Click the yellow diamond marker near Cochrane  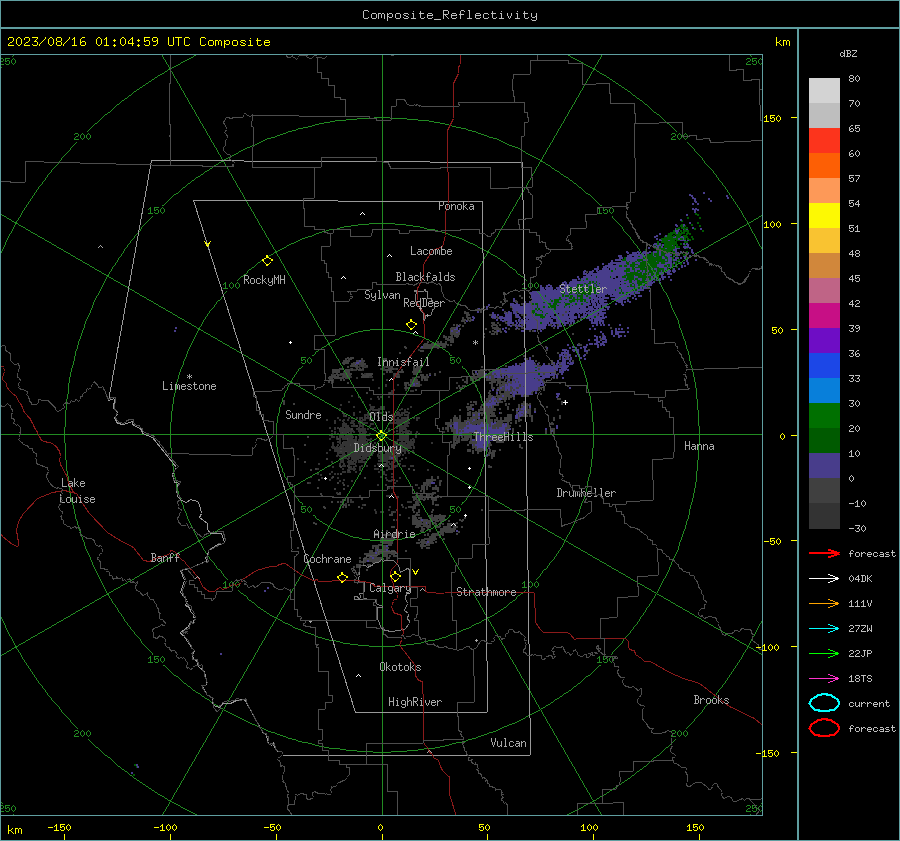click(x=342, y=577)
